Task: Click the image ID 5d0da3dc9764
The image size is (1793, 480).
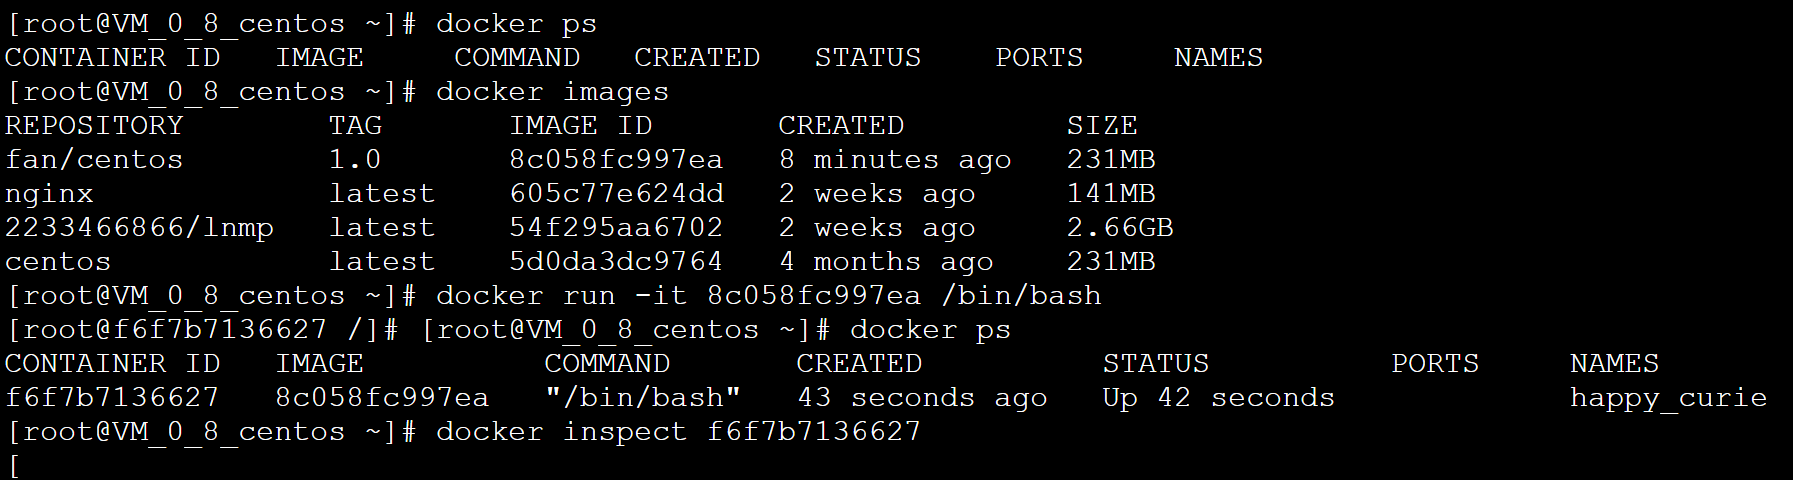Action: (x=616, y=262)
